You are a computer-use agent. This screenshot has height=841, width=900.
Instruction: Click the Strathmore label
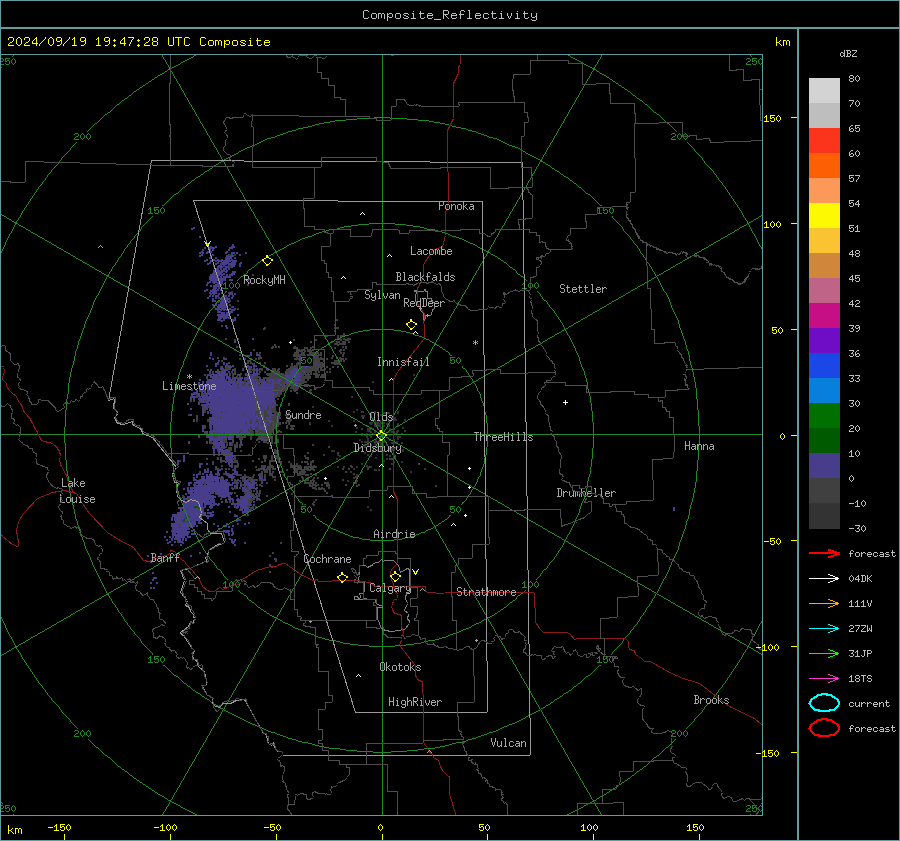pyautogui.click(x=486, y=592)
